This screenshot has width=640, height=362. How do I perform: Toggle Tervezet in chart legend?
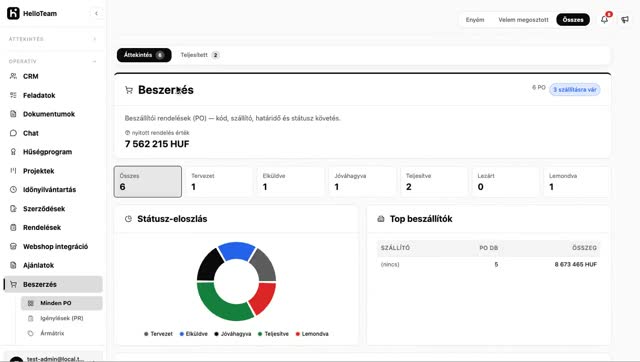[x=158, y=334]
